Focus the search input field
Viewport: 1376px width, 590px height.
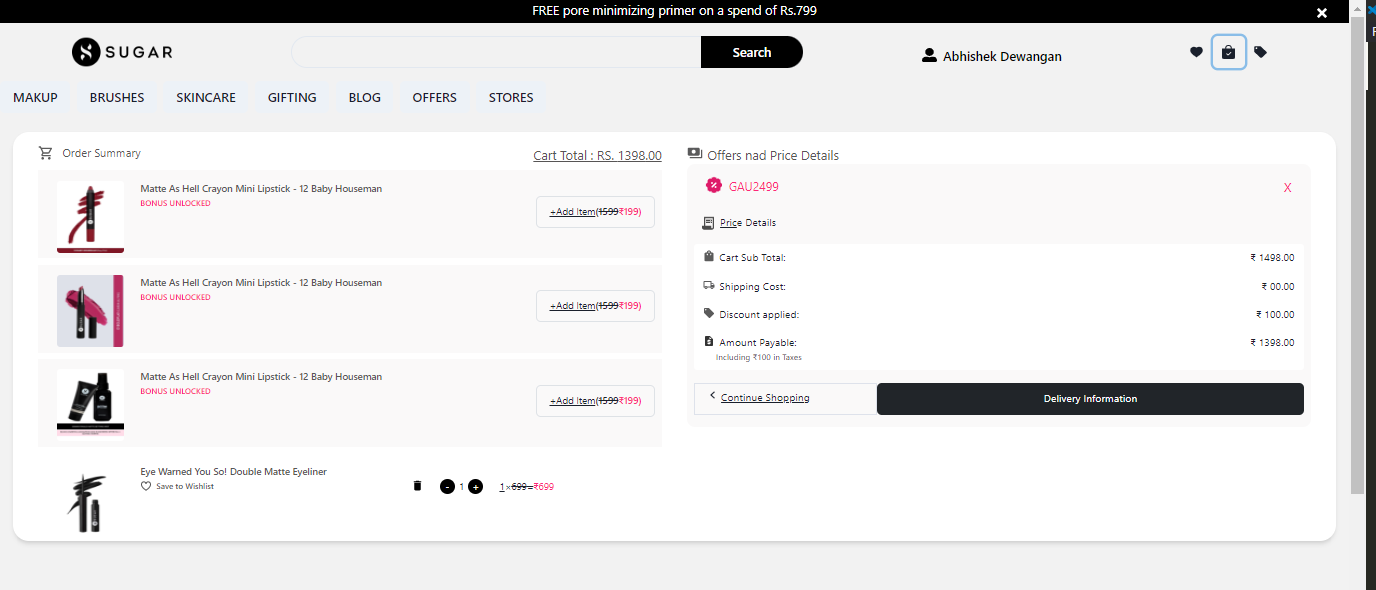click(x=496, y=52)
